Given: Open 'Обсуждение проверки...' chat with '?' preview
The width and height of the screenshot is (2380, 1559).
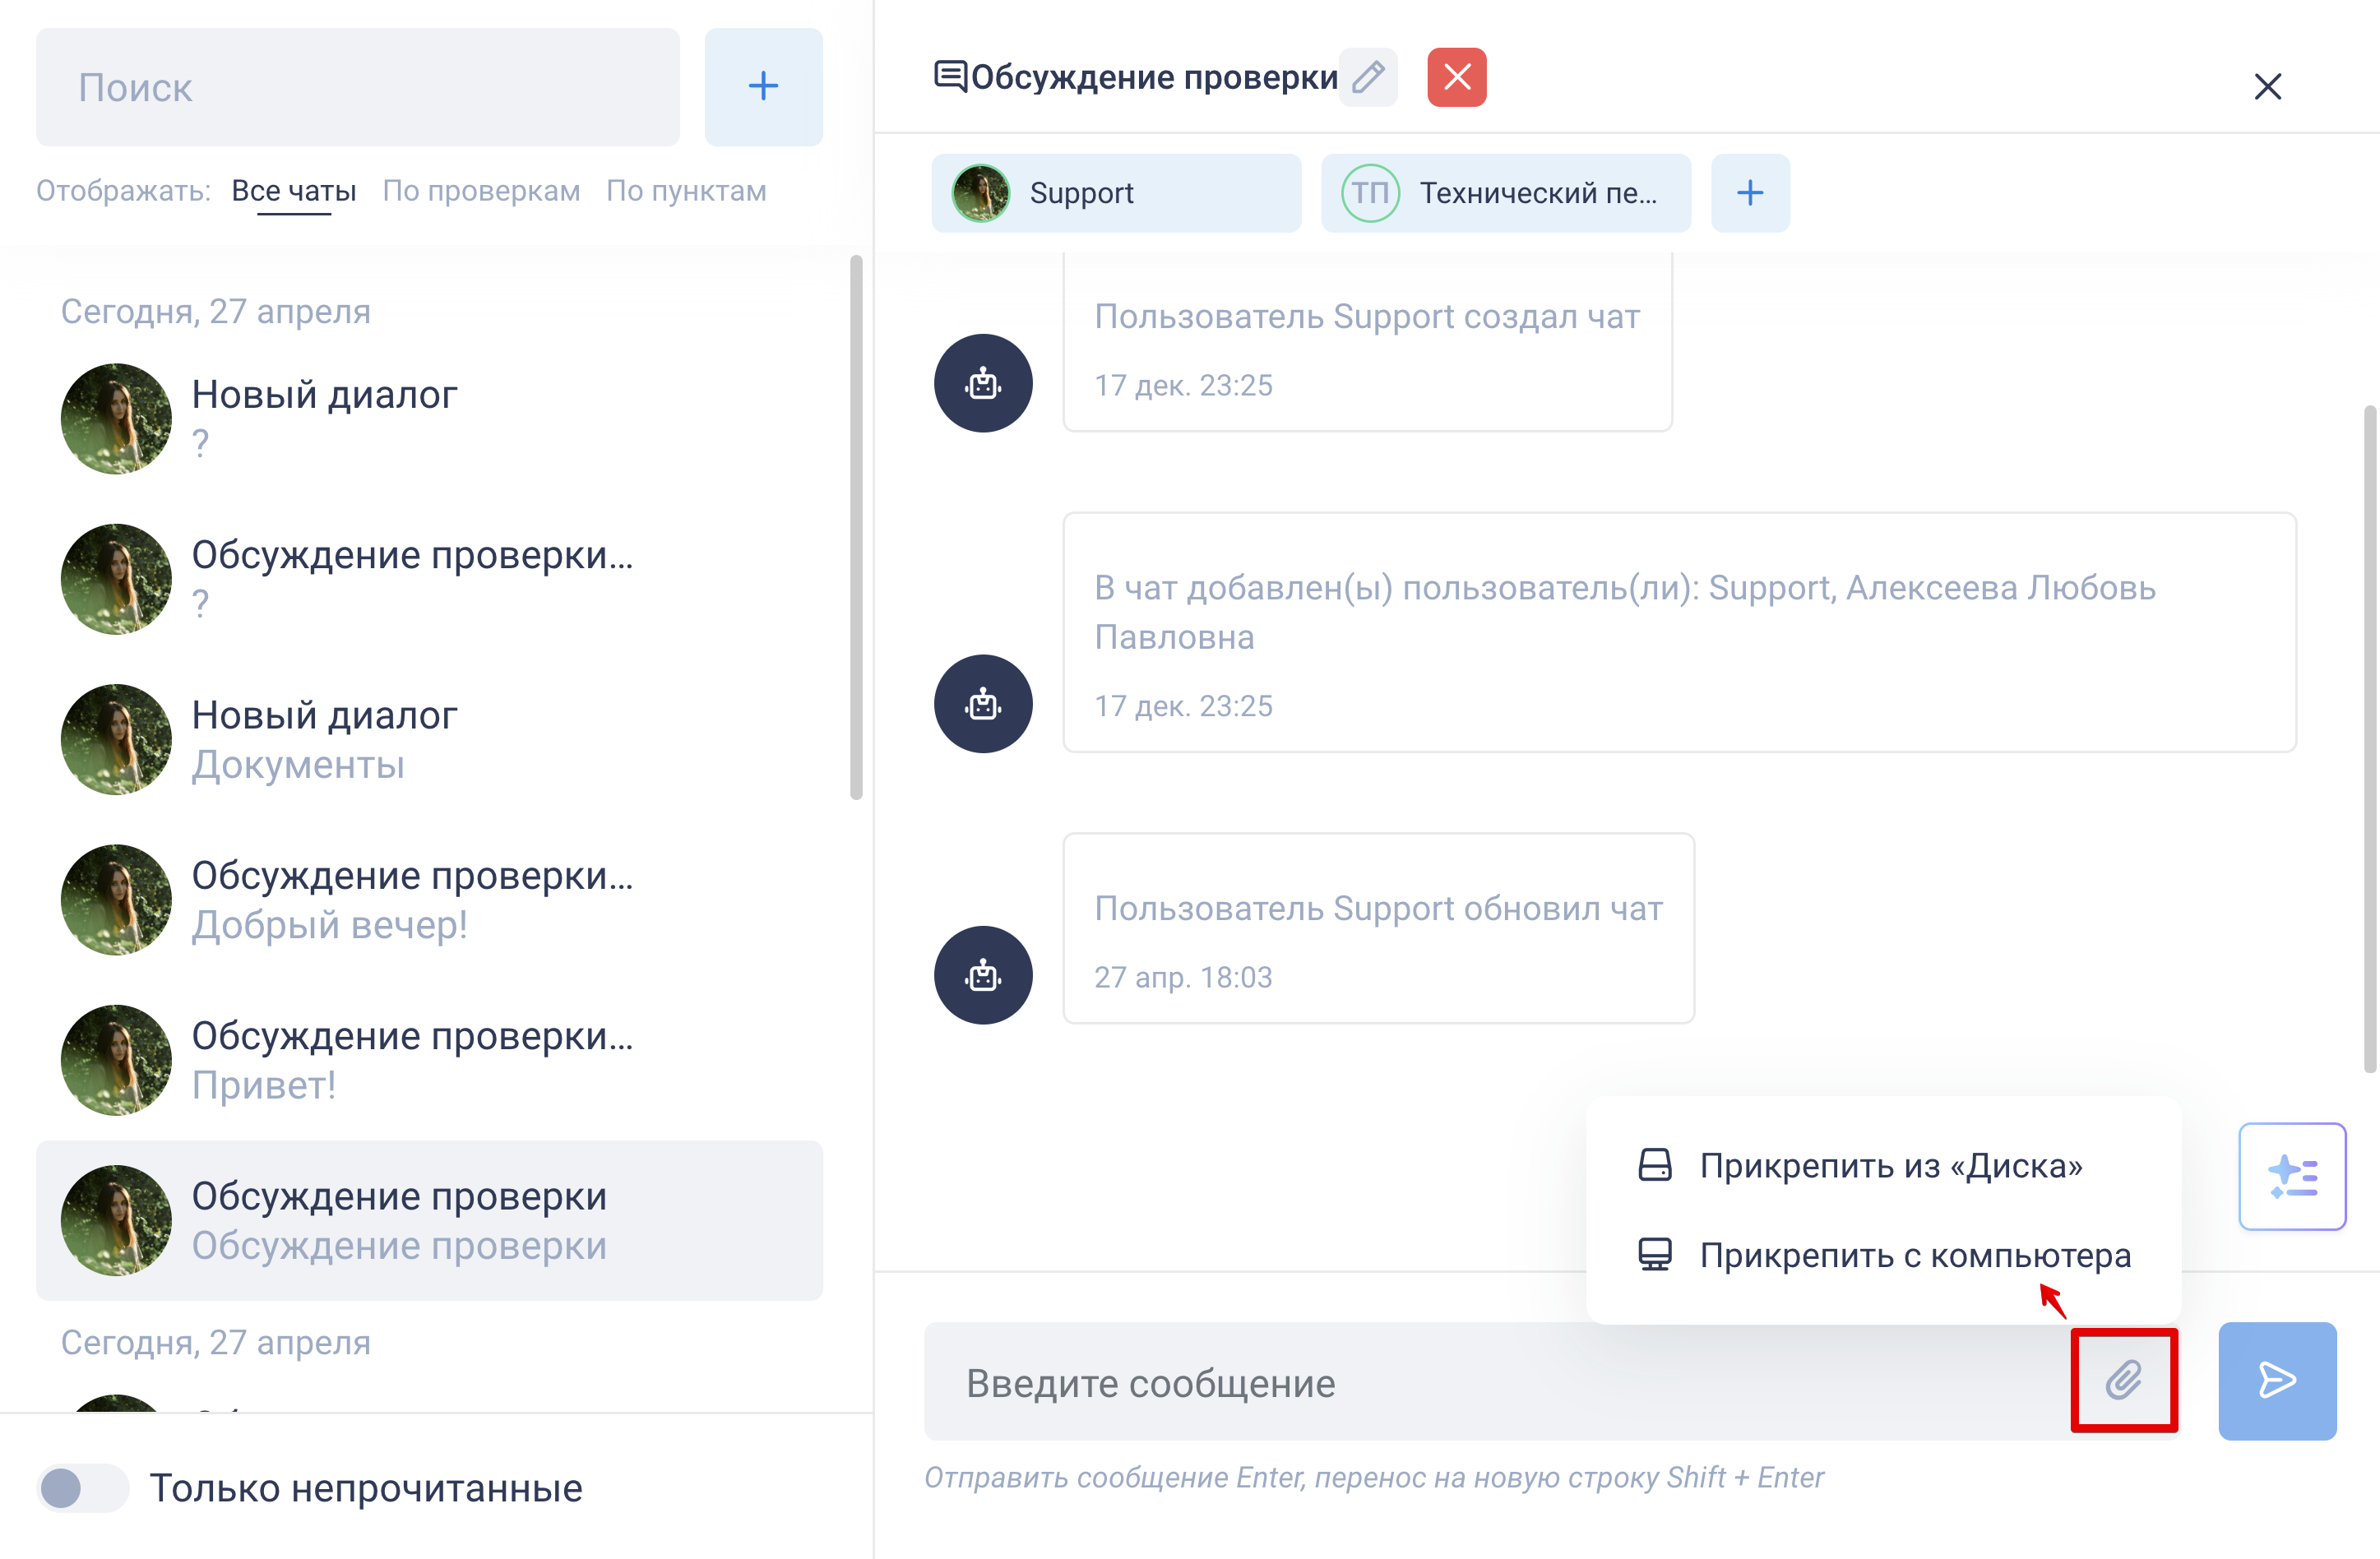Looking at the screenshot, I should click(430, 579).
